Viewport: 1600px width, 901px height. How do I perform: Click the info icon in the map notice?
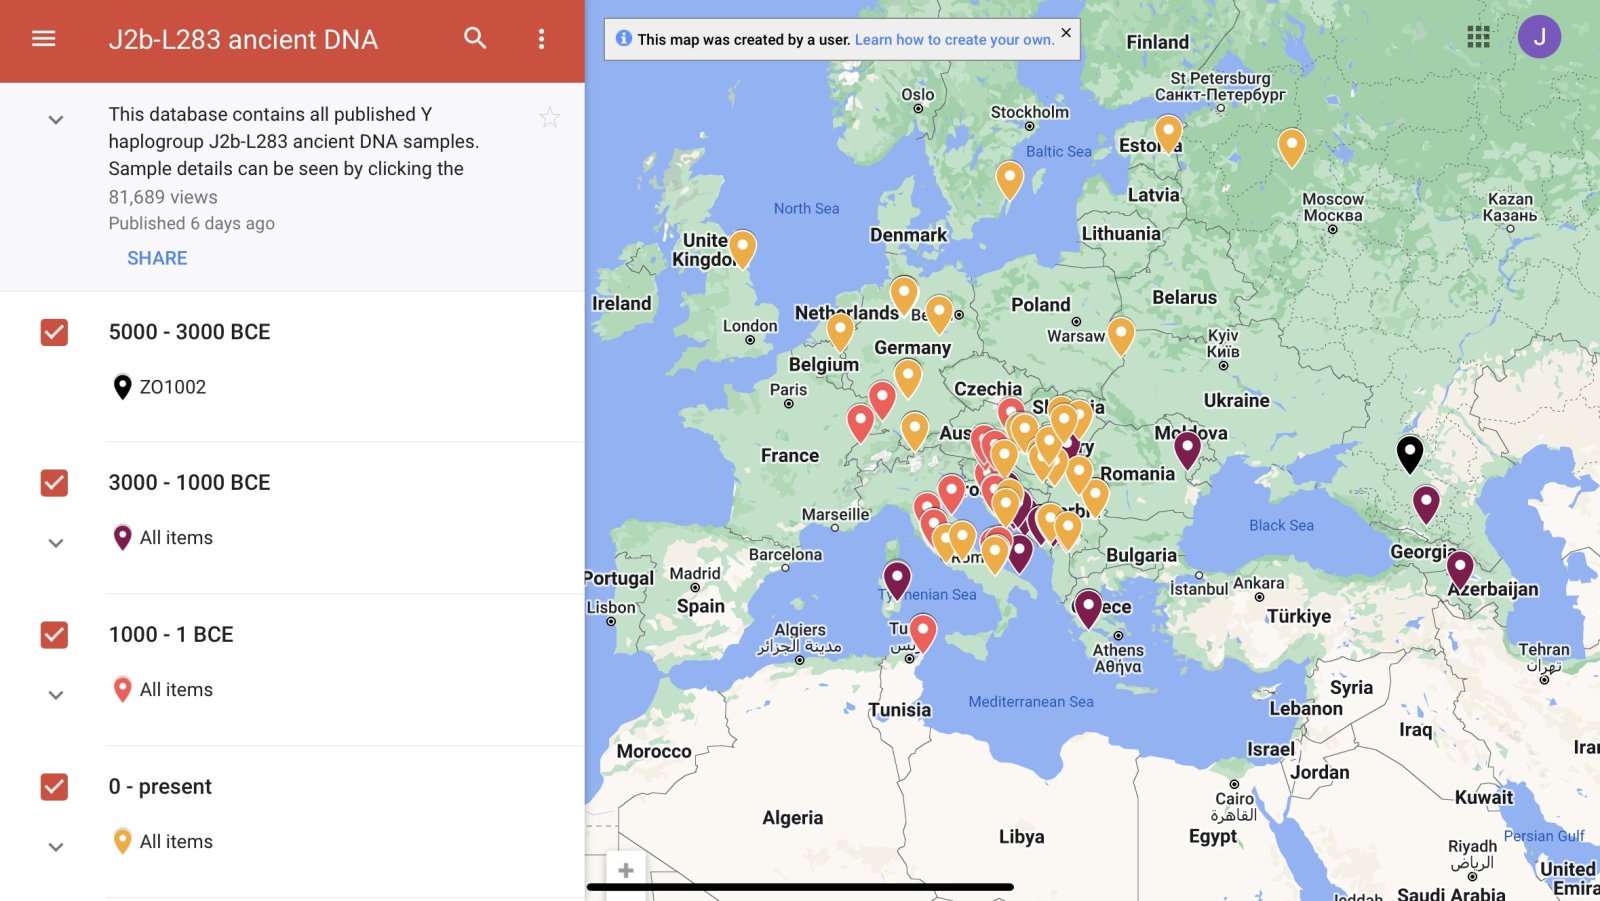[624, 38]
